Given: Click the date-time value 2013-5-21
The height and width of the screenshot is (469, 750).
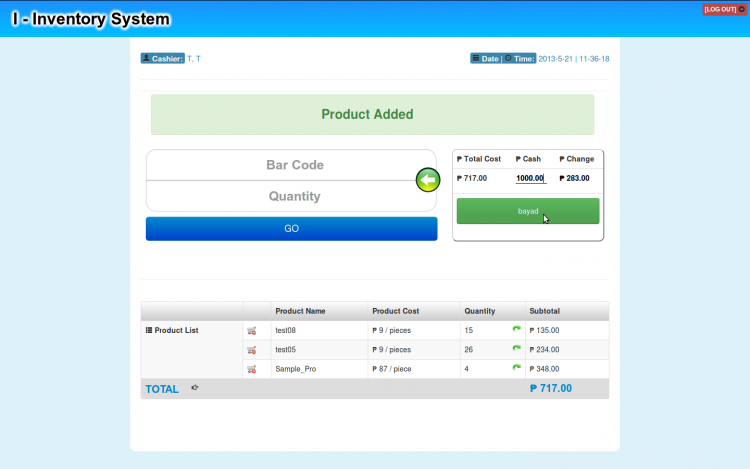Looking at the screenshot, I should tap(555, 59).
